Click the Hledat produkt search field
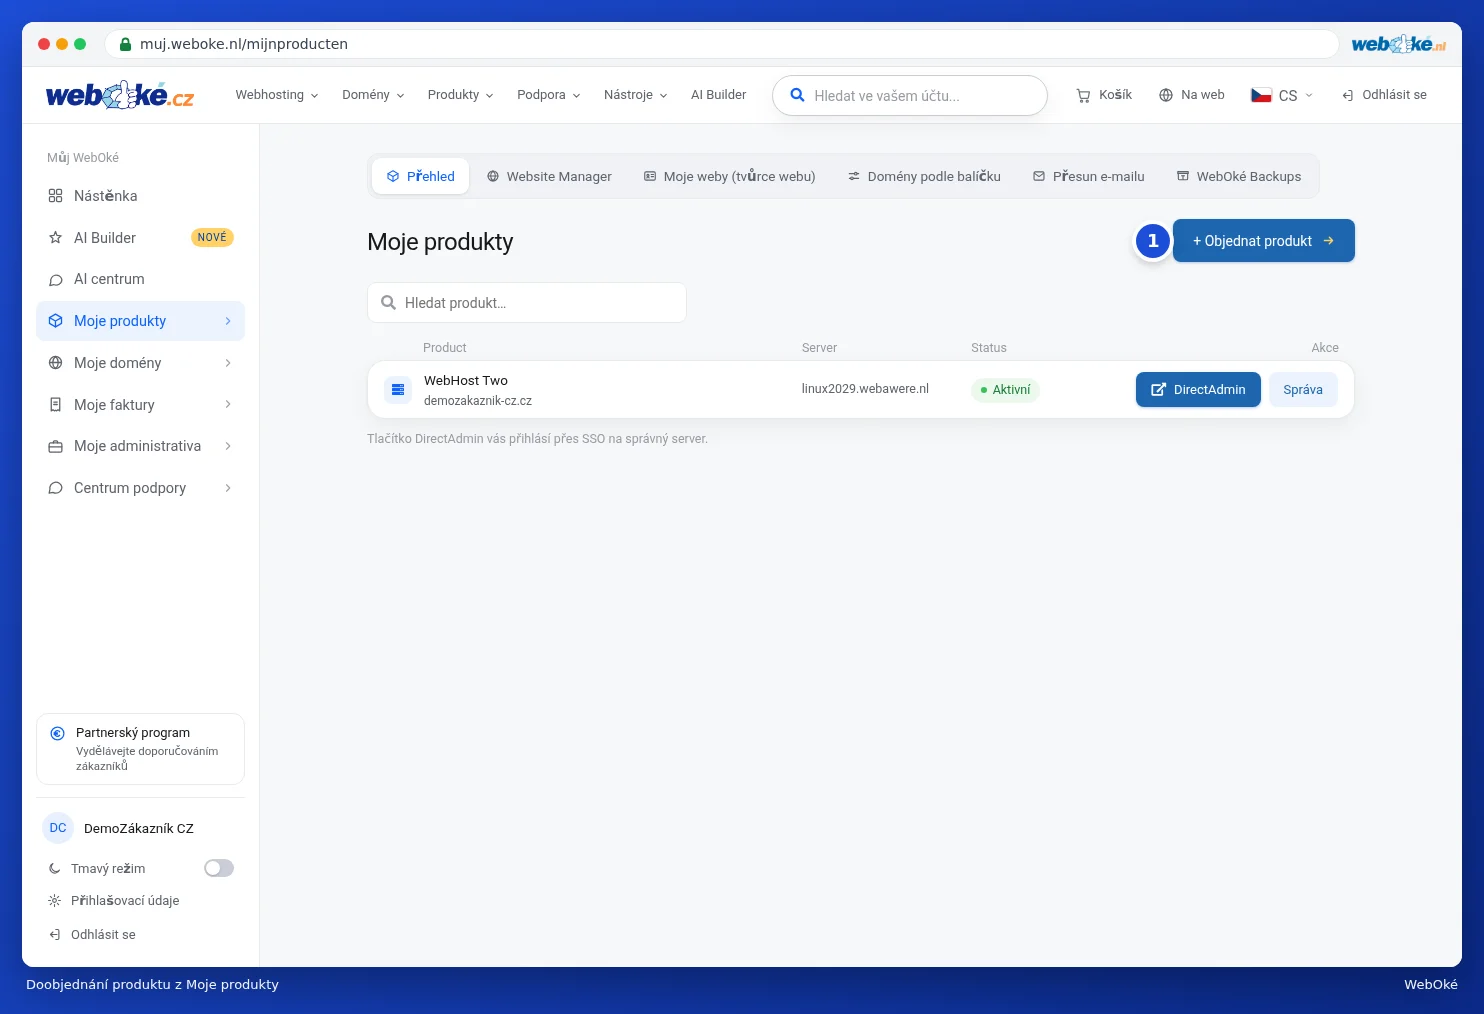 (527, 303)
